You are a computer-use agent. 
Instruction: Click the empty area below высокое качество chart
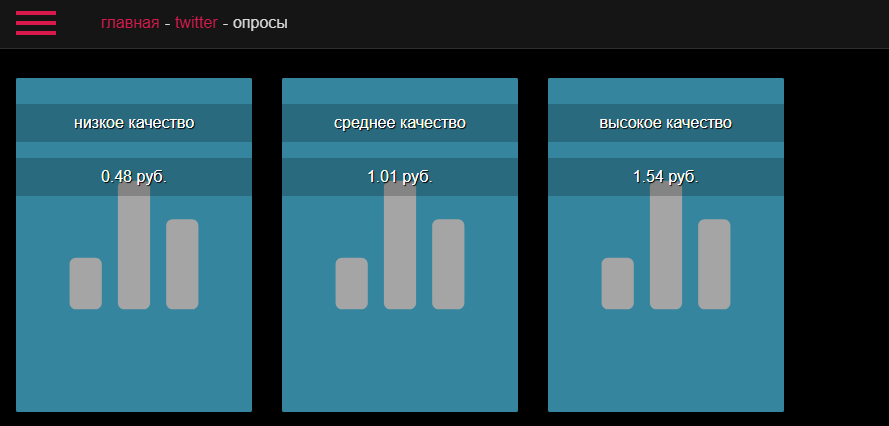[x=666, y=361]
